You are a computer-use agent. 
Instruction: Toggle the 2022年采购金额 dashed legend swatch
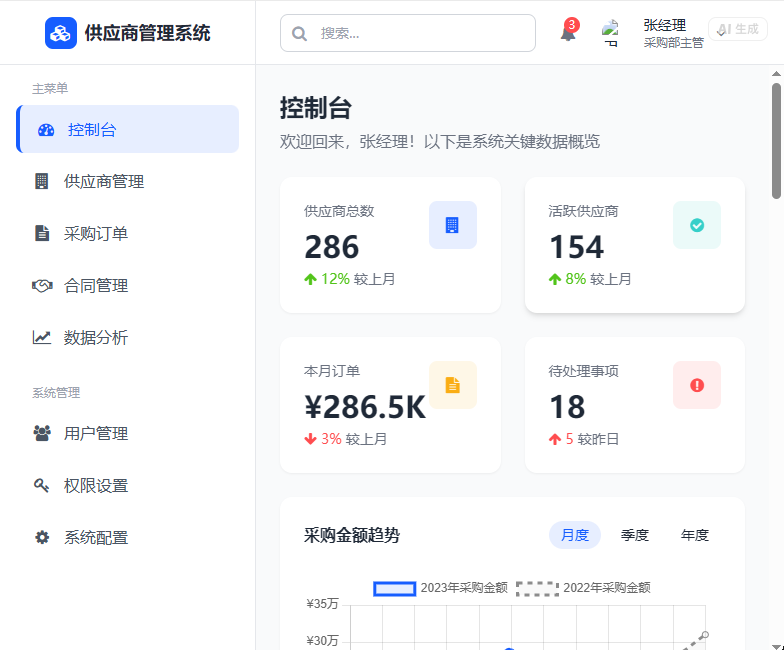pyautogui.click(x=538, y=588)
